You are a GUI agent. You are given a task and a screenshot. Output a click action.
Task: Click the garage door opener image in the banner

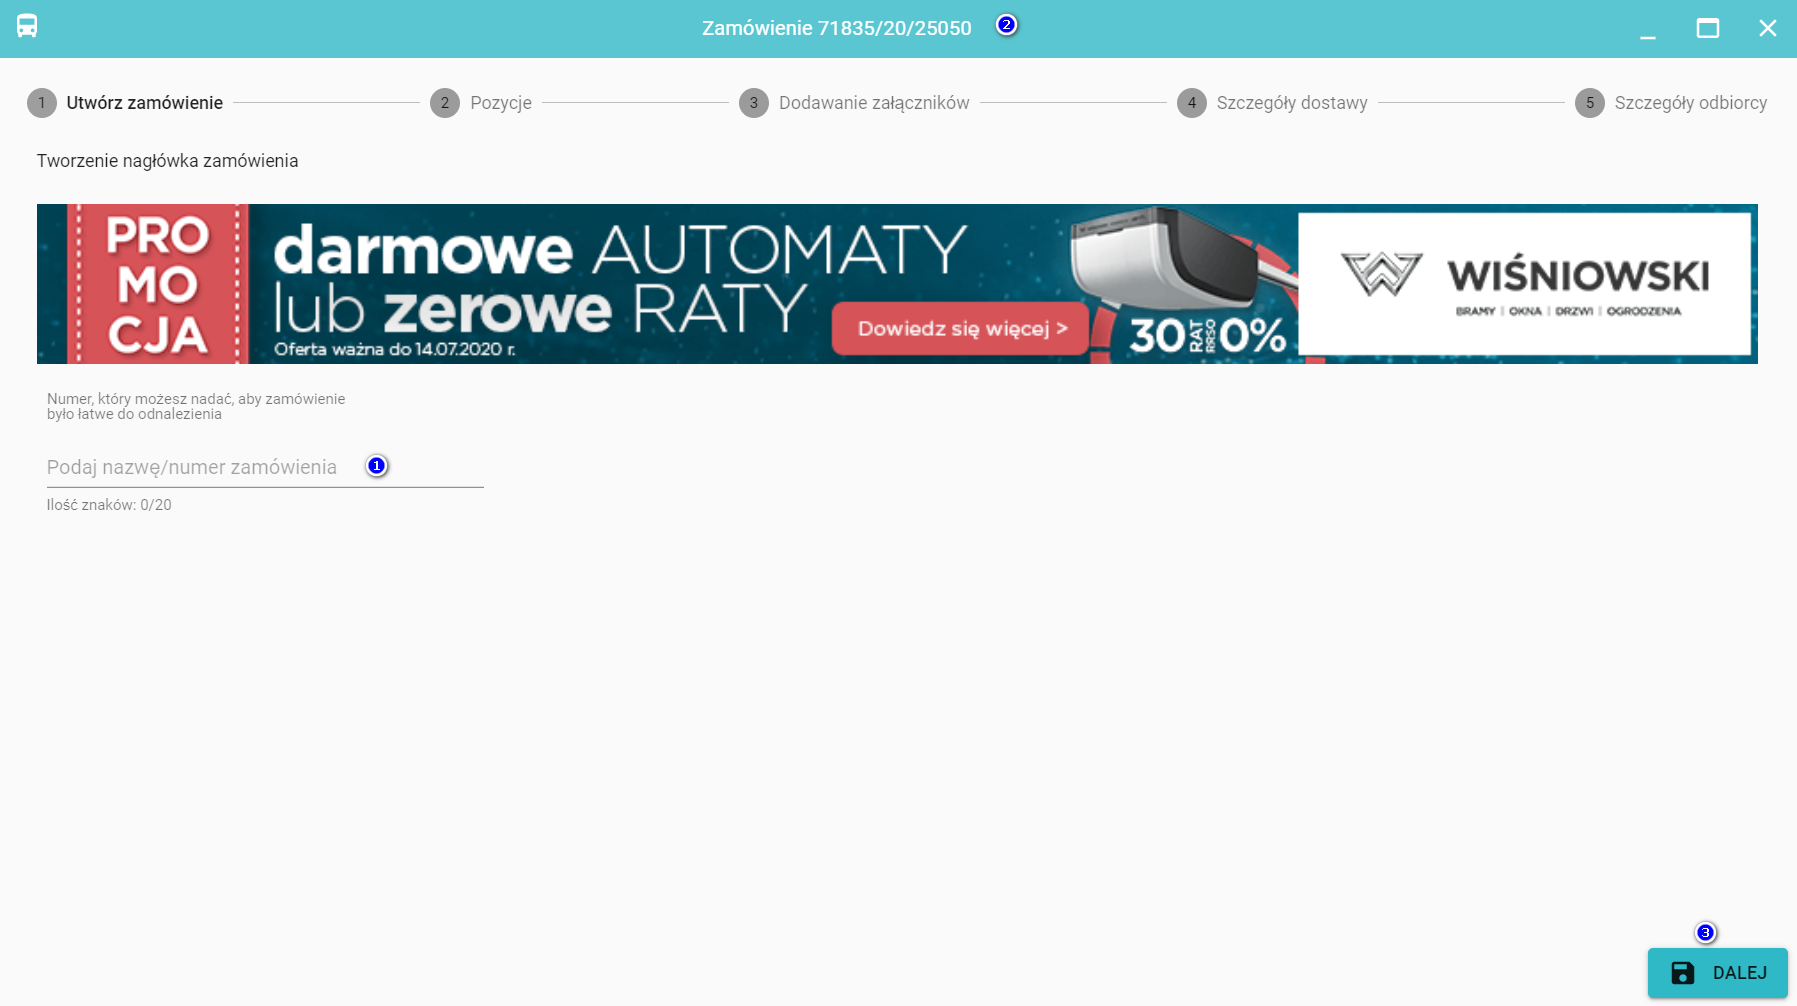tap(1160, 255)
